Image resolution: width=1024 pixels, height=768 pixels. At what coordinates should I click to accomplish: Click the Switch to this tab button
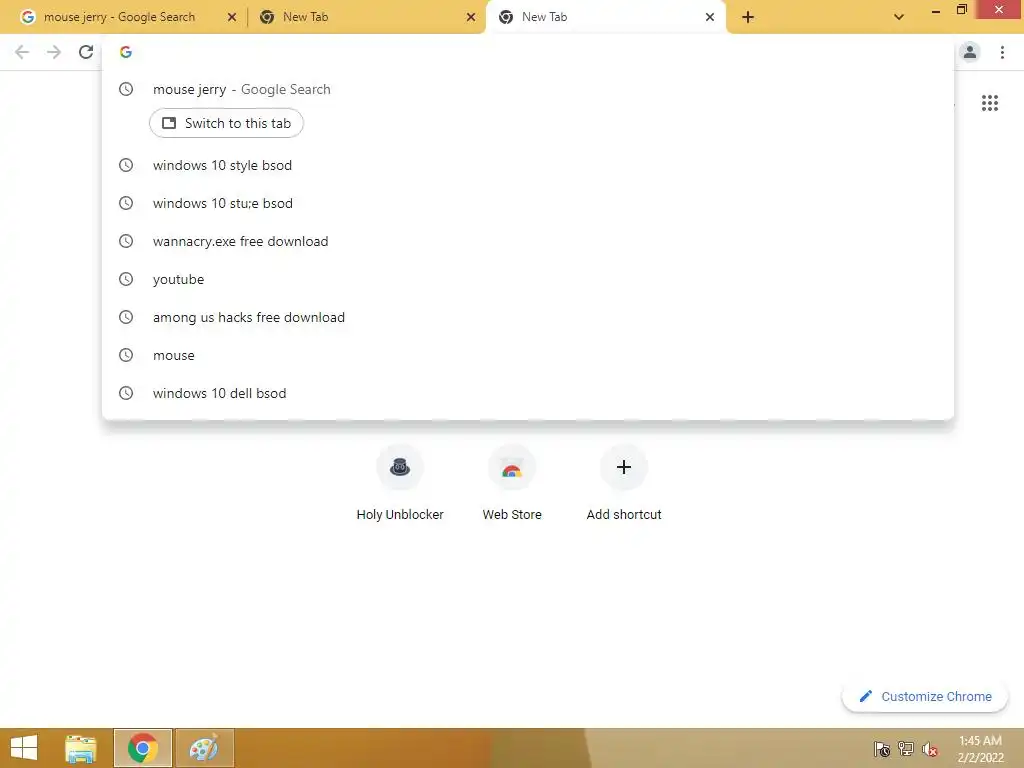pos(227,123)
